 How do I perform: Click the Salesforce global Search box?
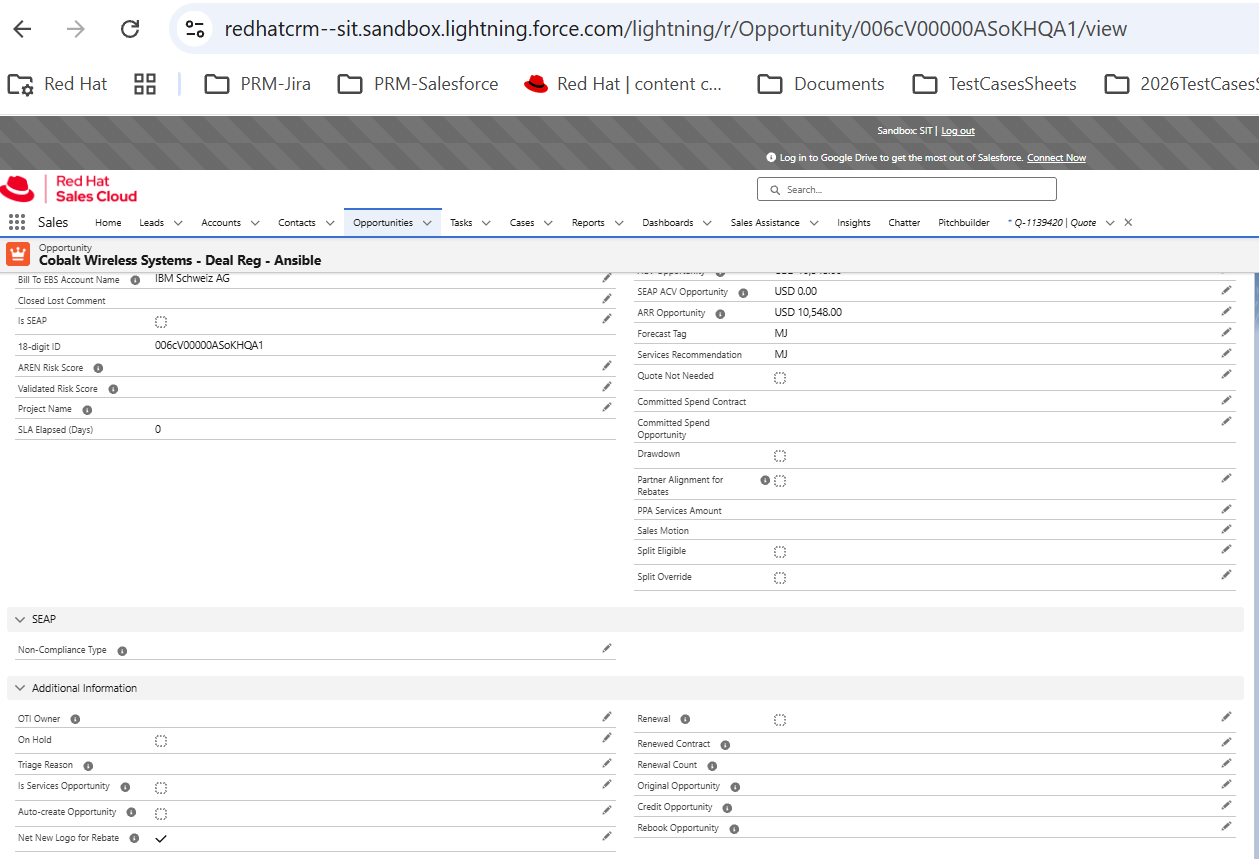coord(907,189)
